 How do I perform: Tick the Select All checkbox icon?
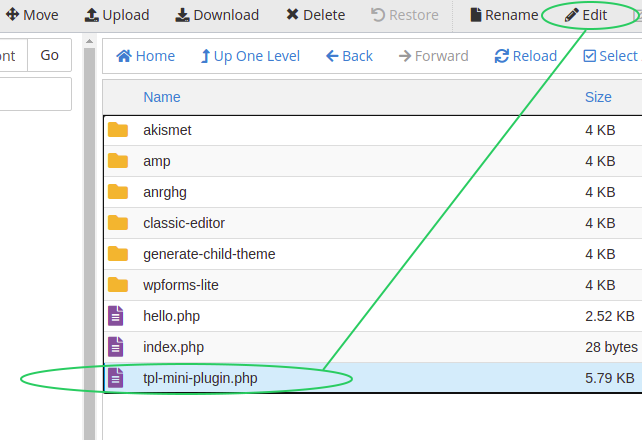tap(590, 56)
